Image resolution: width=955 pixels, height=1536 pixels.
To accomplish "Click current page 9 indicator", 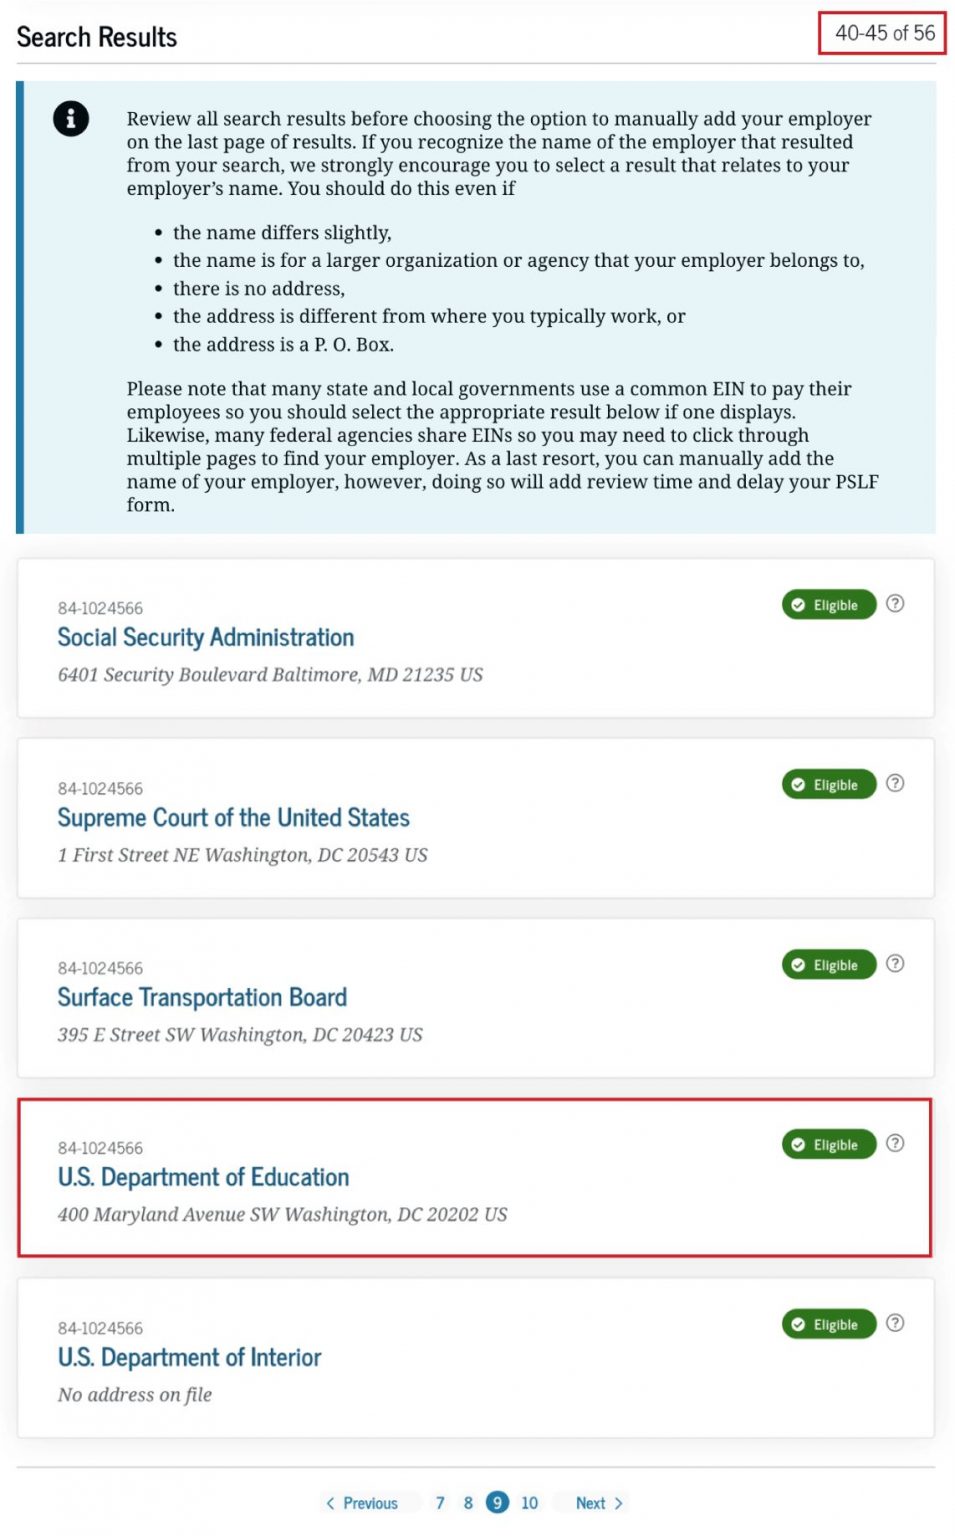I will (x=497, y=1503).
